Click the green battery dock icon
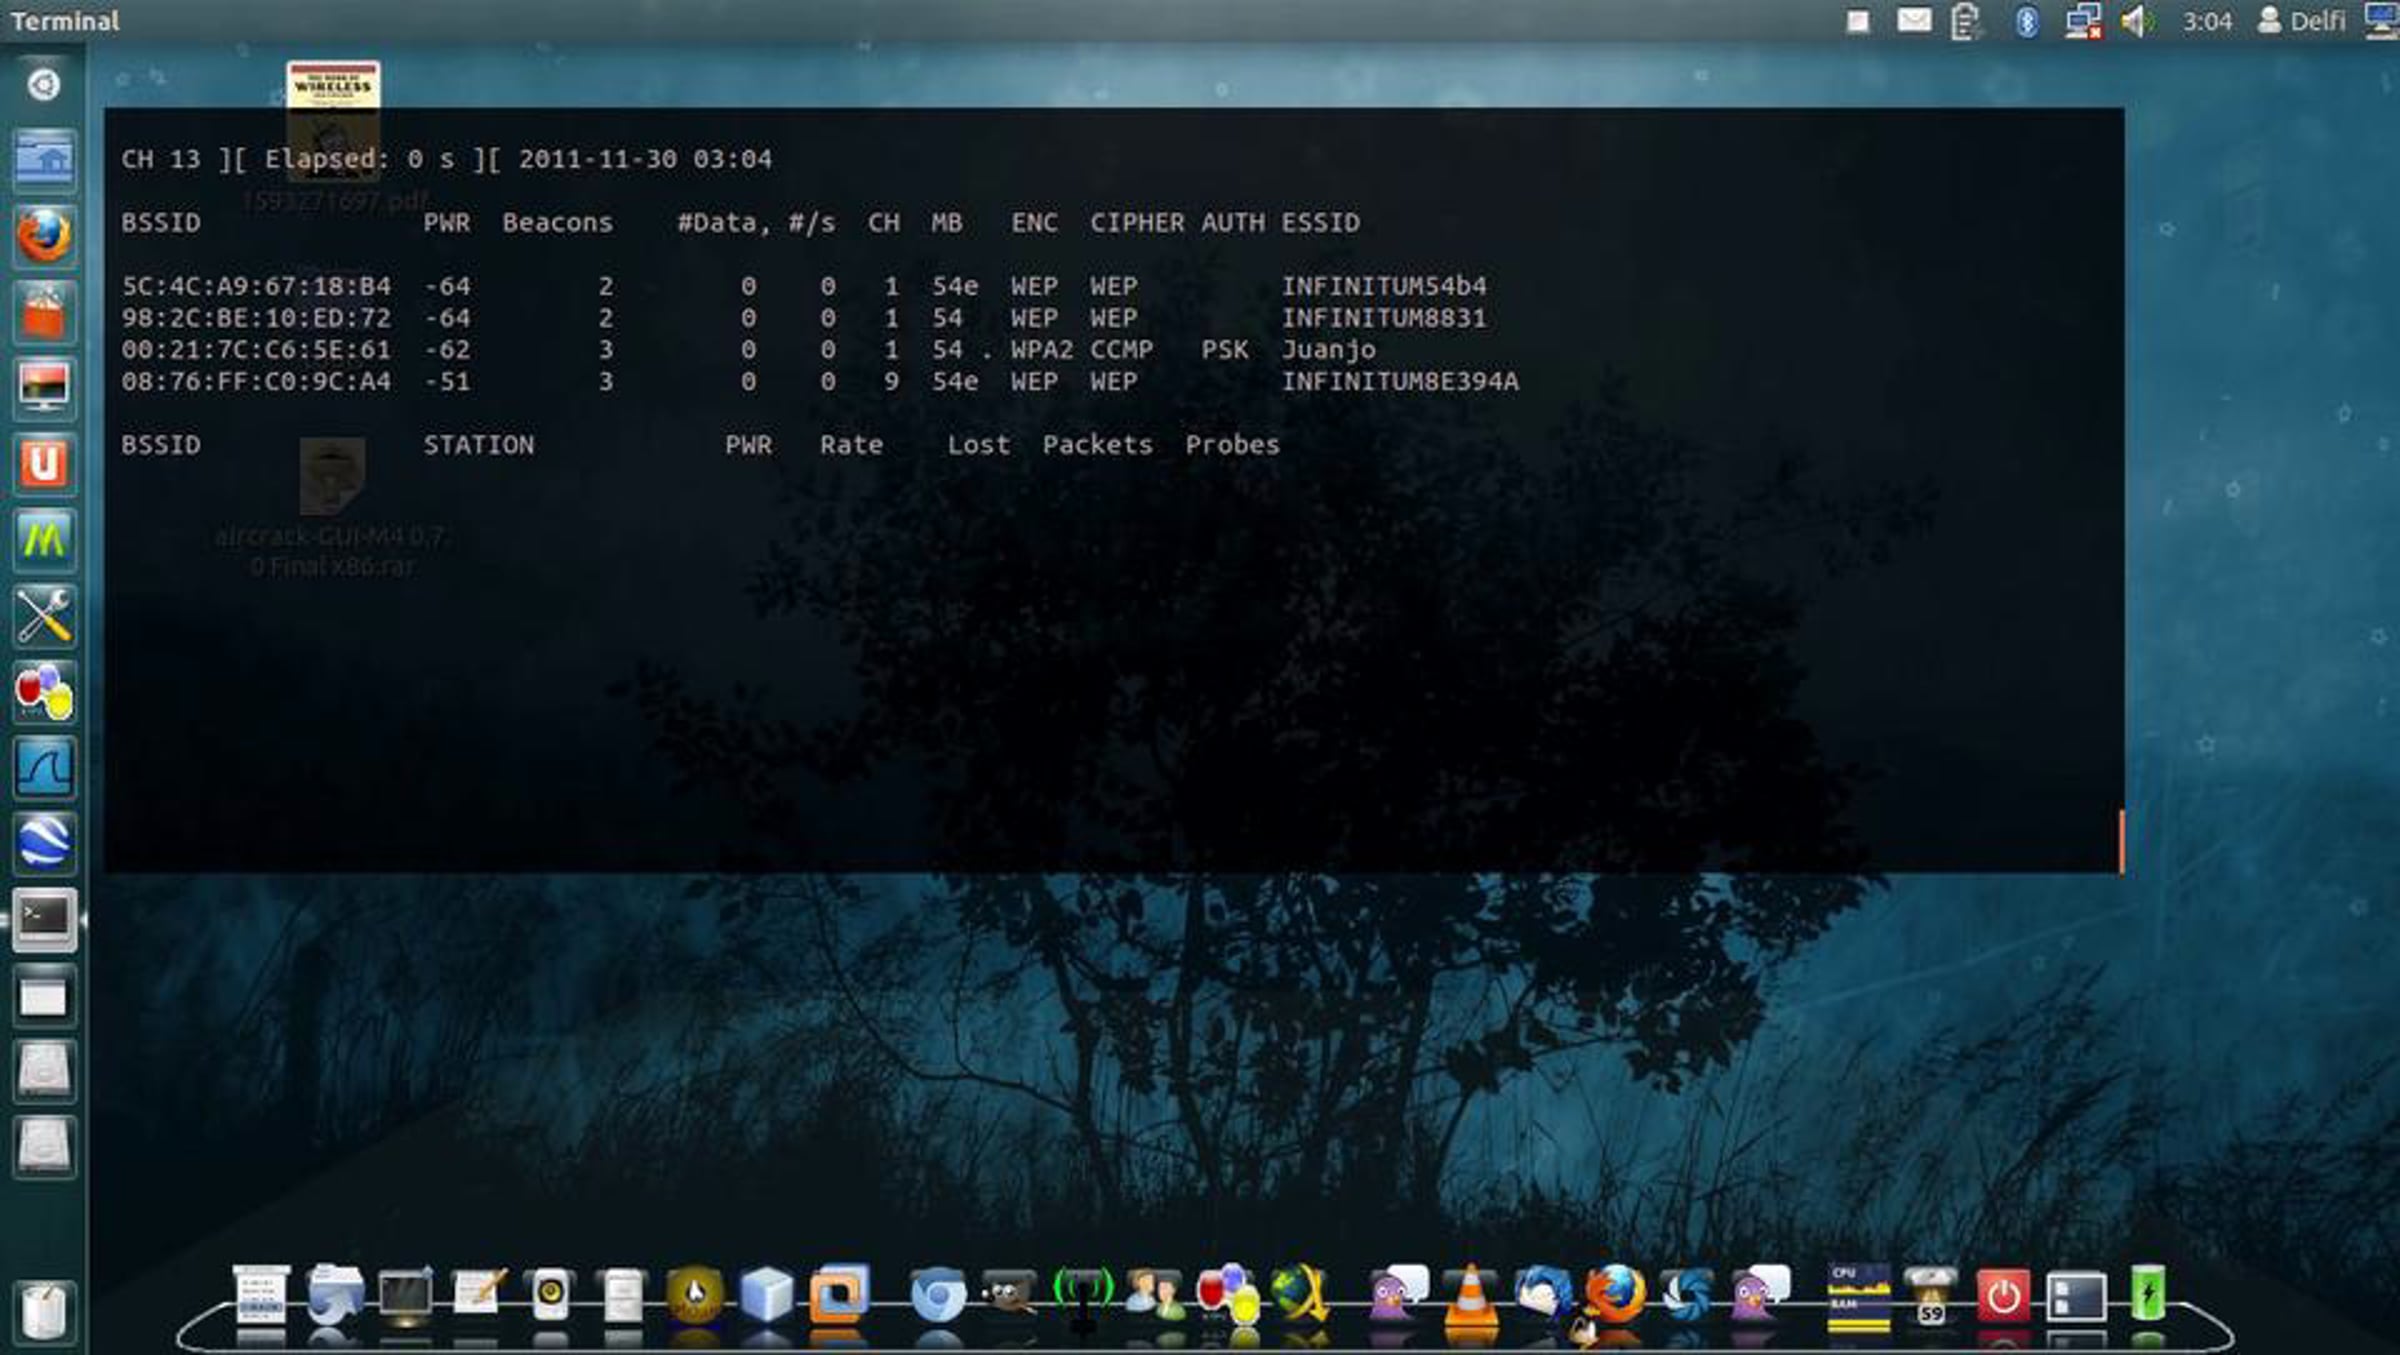The image size is (2400, 1355). 2148,1292
